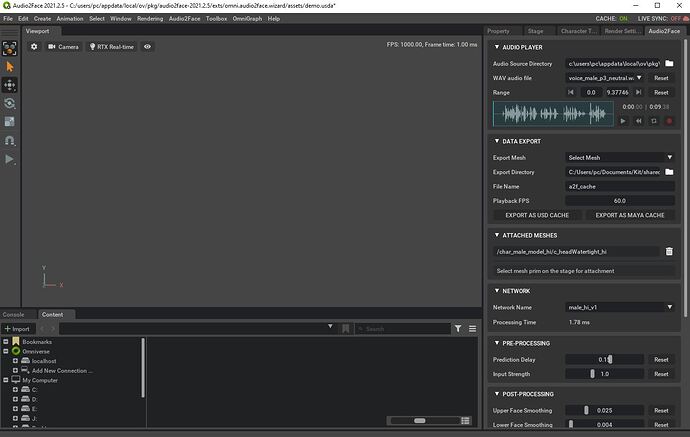Open viewport settings gear
Screen dimensions: 690x437
tap(34, 47)
